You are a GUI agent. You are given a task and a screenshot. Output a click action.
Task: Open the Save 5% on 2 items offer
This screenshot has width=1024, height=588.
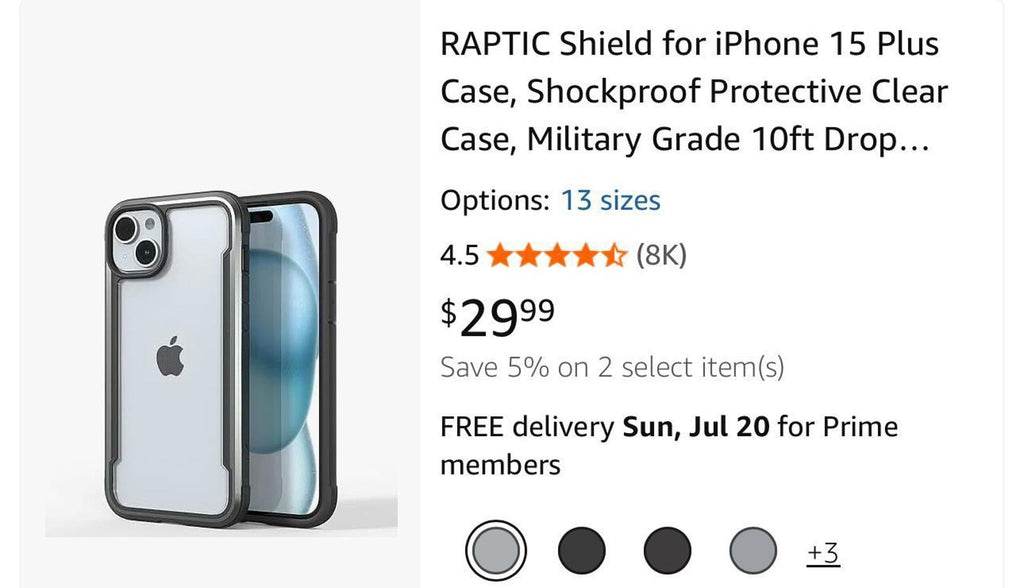coord(612,368)
